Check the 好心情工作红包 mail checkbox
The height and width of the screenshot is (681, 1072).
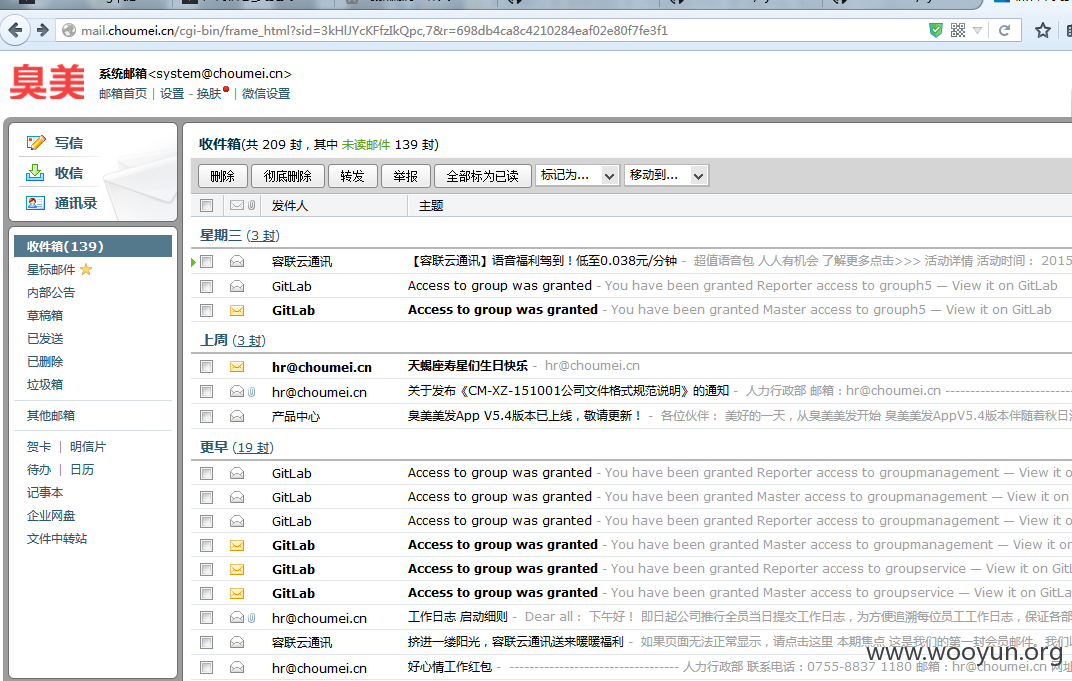tap(206, 668)
